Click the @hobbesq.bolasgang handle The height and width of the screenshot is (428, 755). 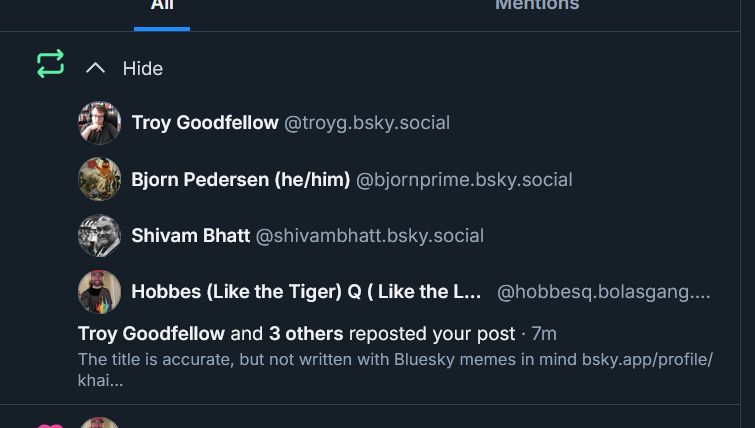(x=603, y=292)
